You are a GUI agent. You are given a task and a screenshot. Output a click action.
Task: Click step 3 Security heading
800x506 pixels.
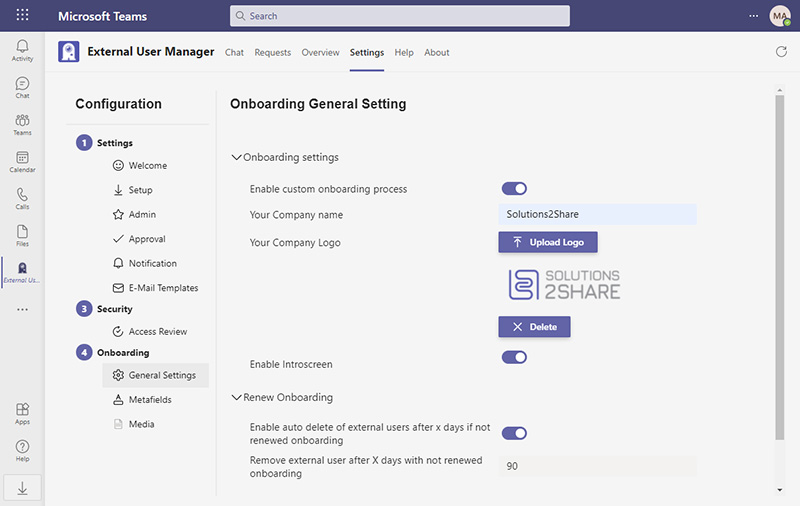pos(105,309)
